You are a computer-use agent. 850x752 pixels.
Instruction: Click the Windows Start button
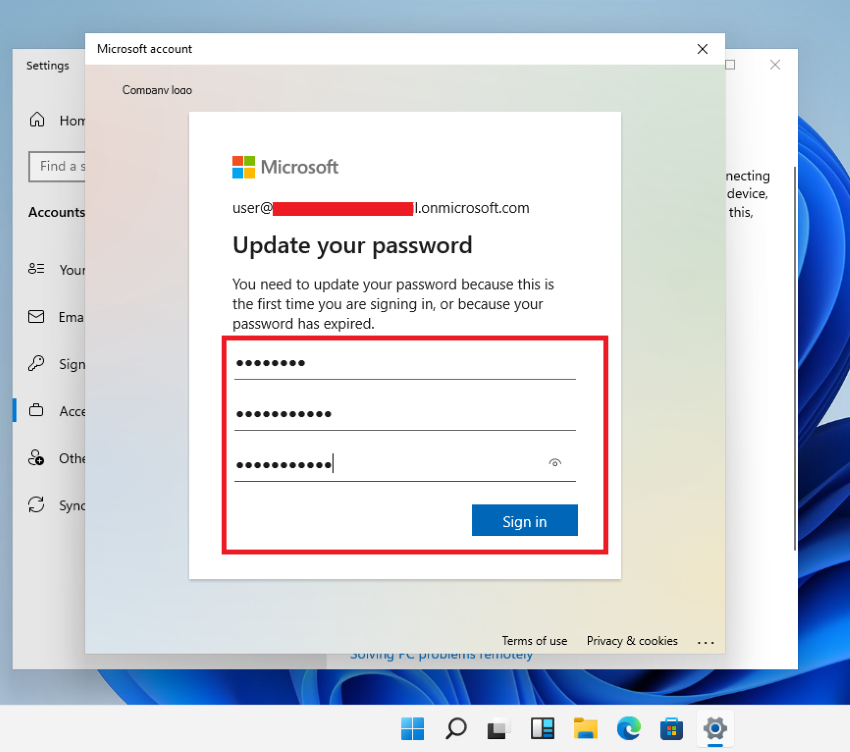click(x=411, y=728)
